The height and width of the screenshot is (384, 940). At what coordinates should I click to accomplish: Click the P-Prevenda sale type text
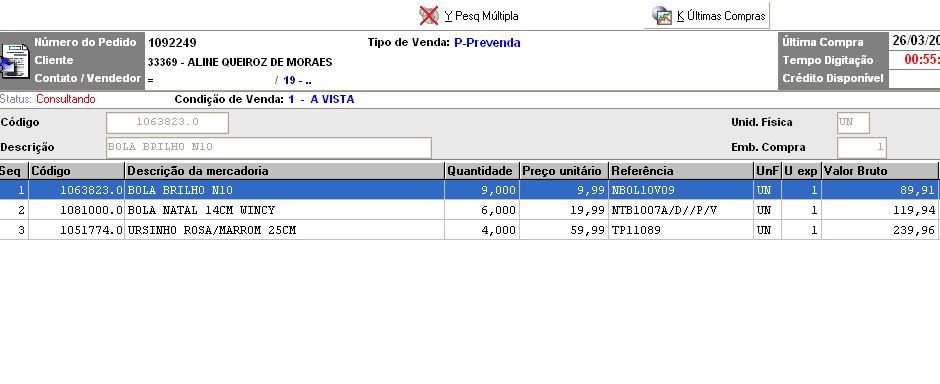pos(487,43)
